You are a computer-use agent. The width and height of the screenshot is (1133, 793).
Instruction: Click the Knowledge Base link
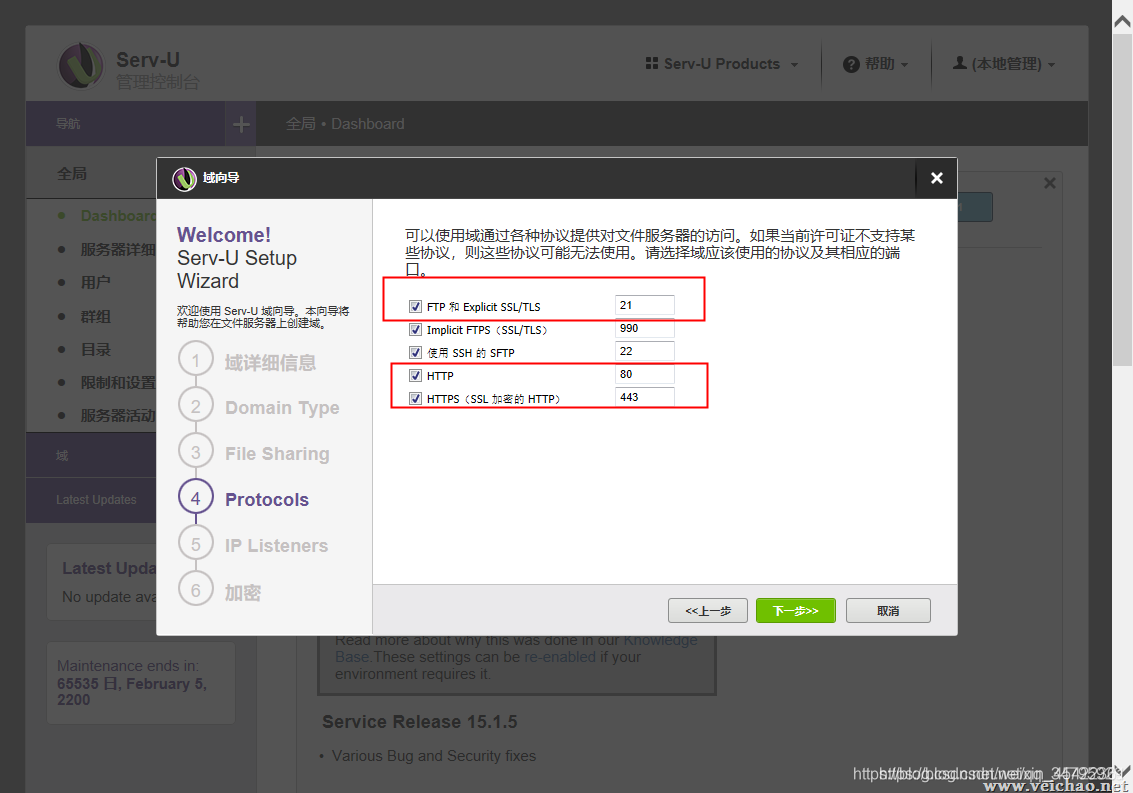(x=516, y=648)
